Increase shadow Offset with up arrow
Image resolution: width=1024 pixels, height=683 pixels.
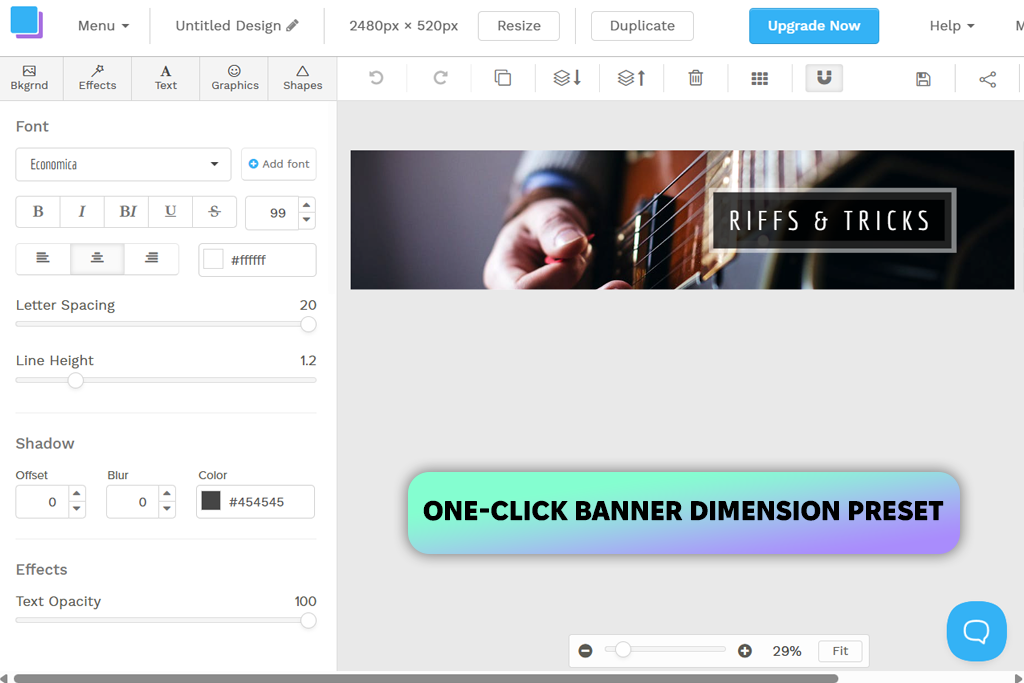(77, 494)
